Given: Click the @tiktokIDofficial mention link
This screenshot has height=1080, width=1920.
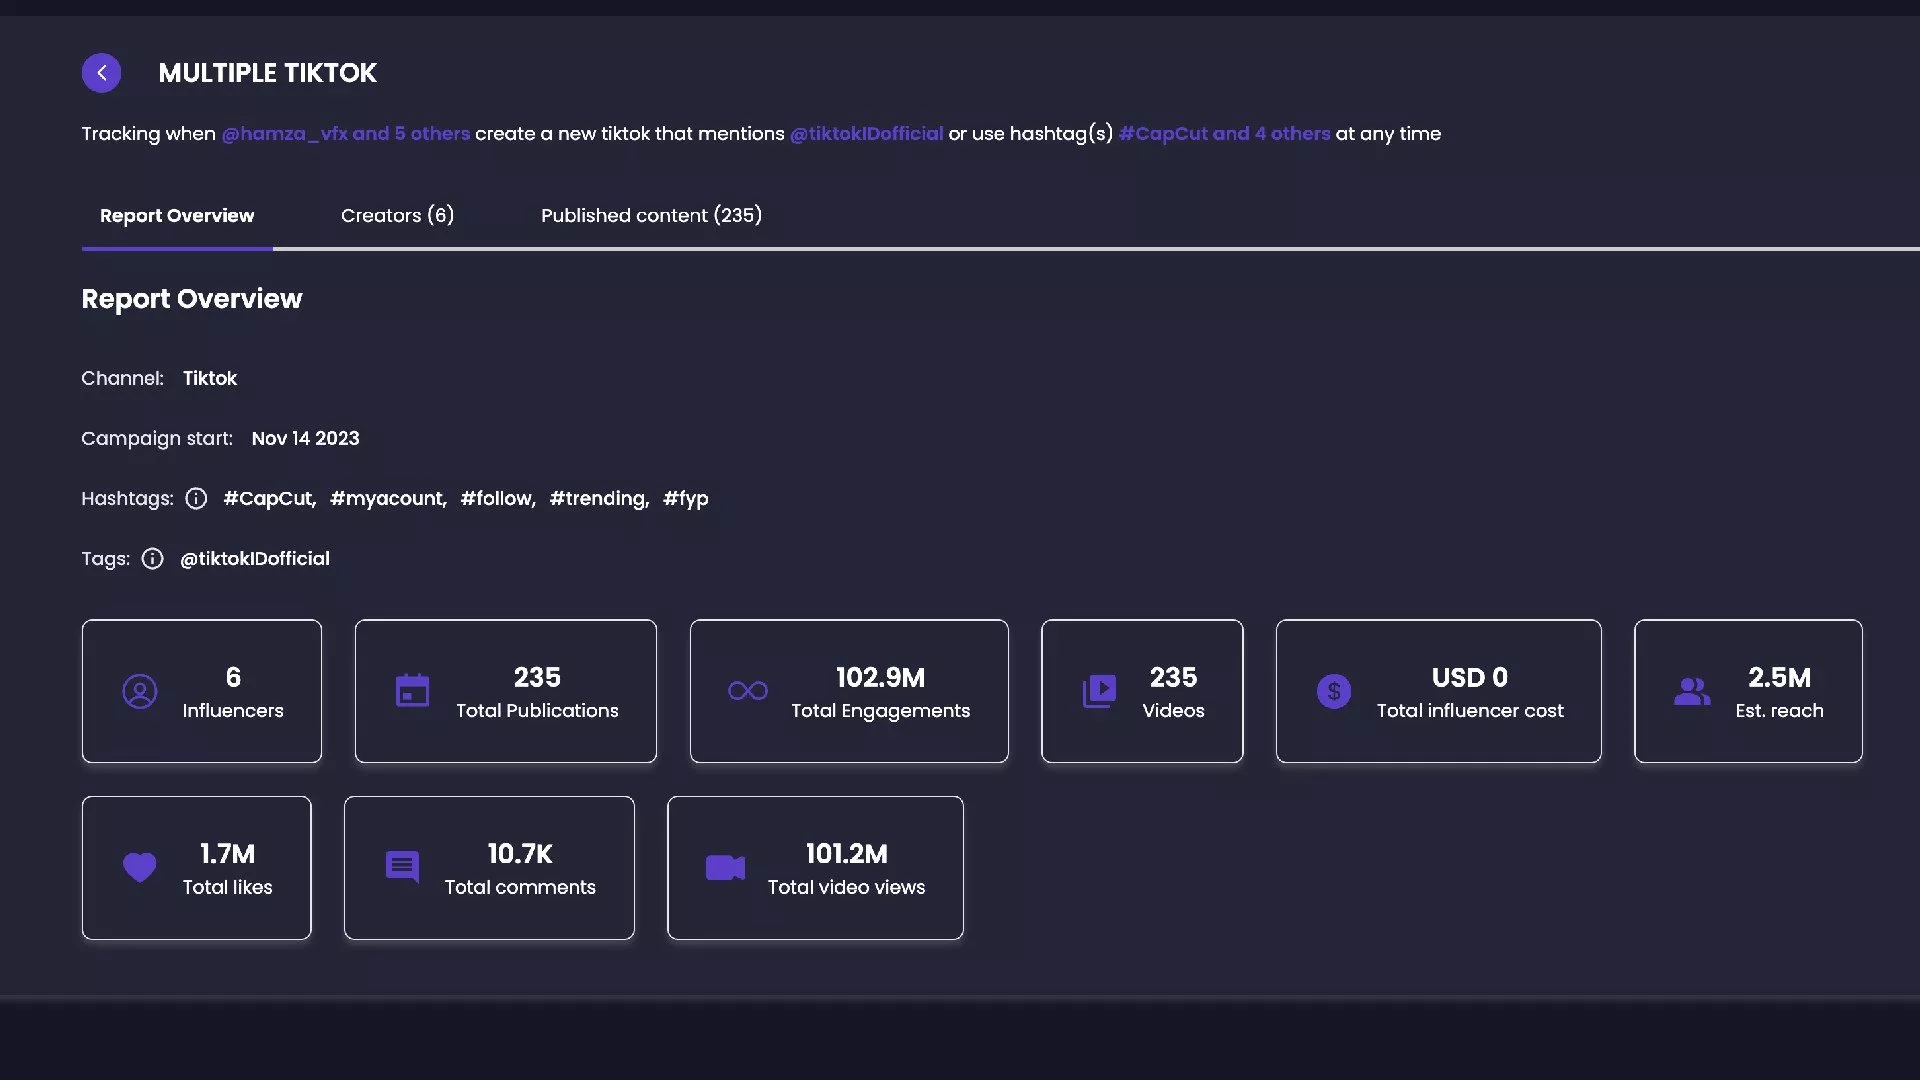Looking at the screenshot, I should click(866, 134).
